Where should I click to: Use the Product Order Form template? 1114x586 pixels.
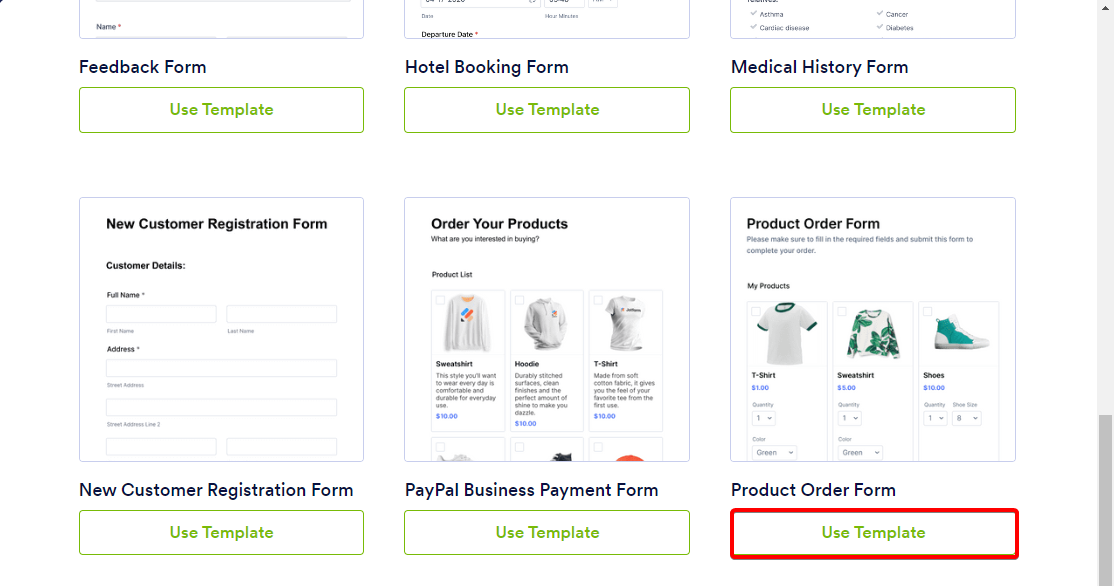pyautogui.click(x=874, y=533)
